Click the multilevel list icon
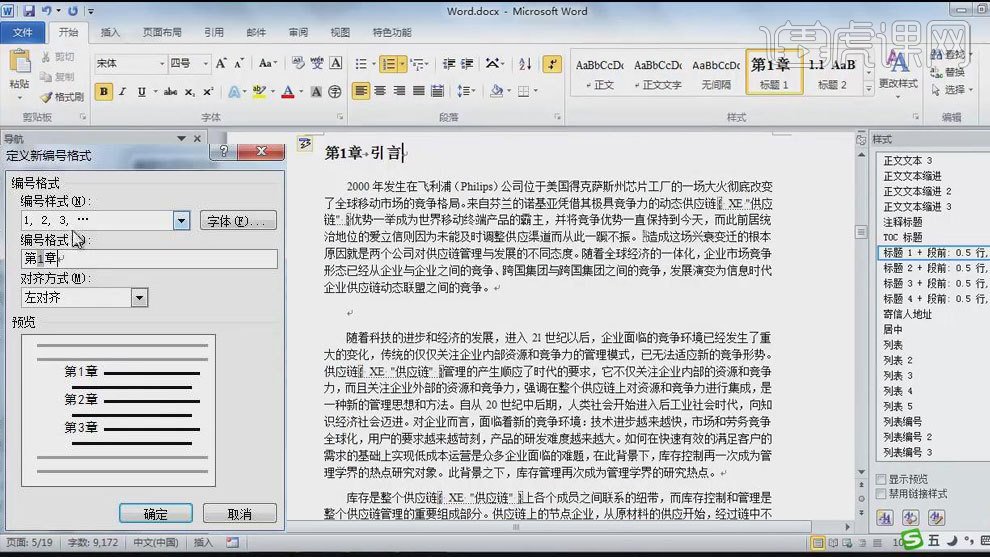 pos(417,64)
